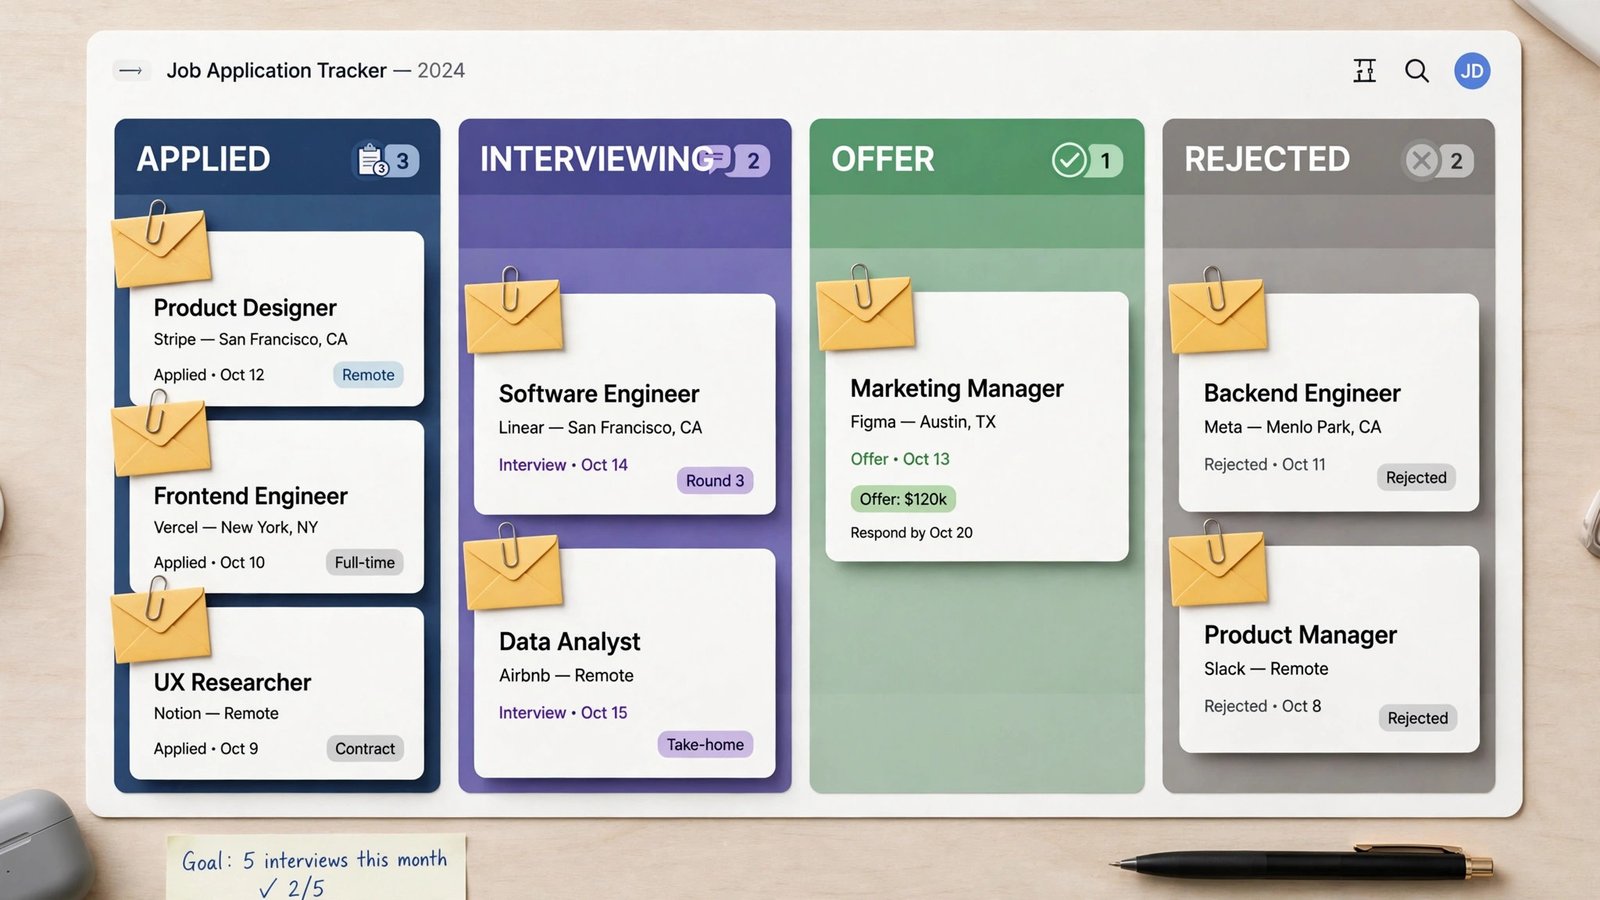Click the Contract tag on UX Researcher
The image size is (1600, 900).
click(x=365, y=749)
